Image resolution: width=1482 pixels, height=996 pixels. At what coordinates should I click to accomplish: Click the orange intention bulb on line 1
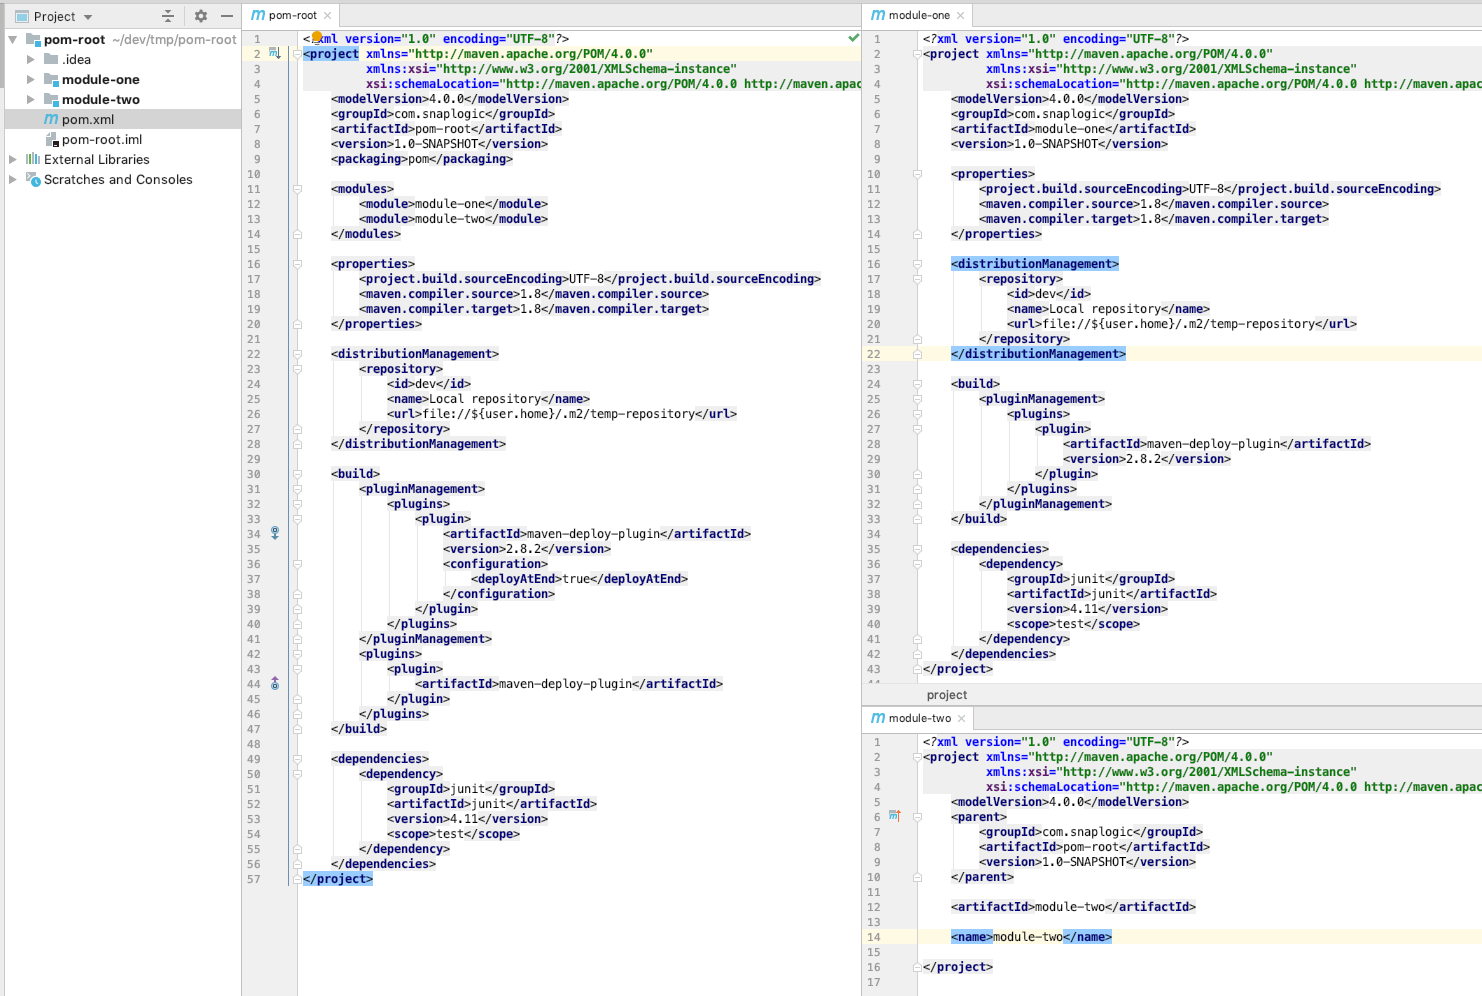316,37
